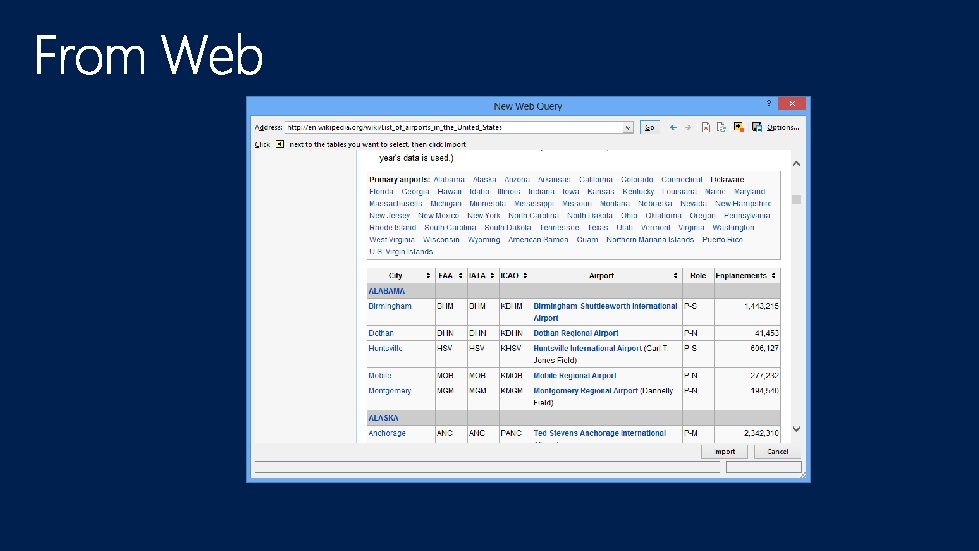The image size is (979, 551).
Task: Open the Alaska link in Primary airports
Action: tap(485, 180)
